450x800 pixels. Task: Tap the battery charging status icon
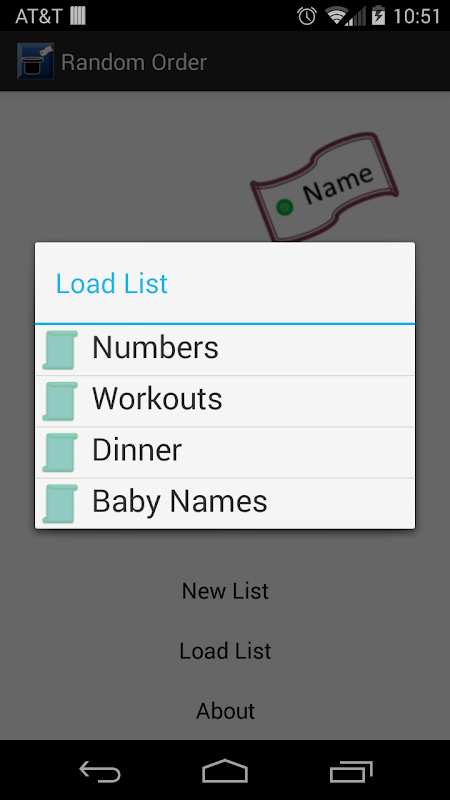pyautogui.click(x=379, y=15)
